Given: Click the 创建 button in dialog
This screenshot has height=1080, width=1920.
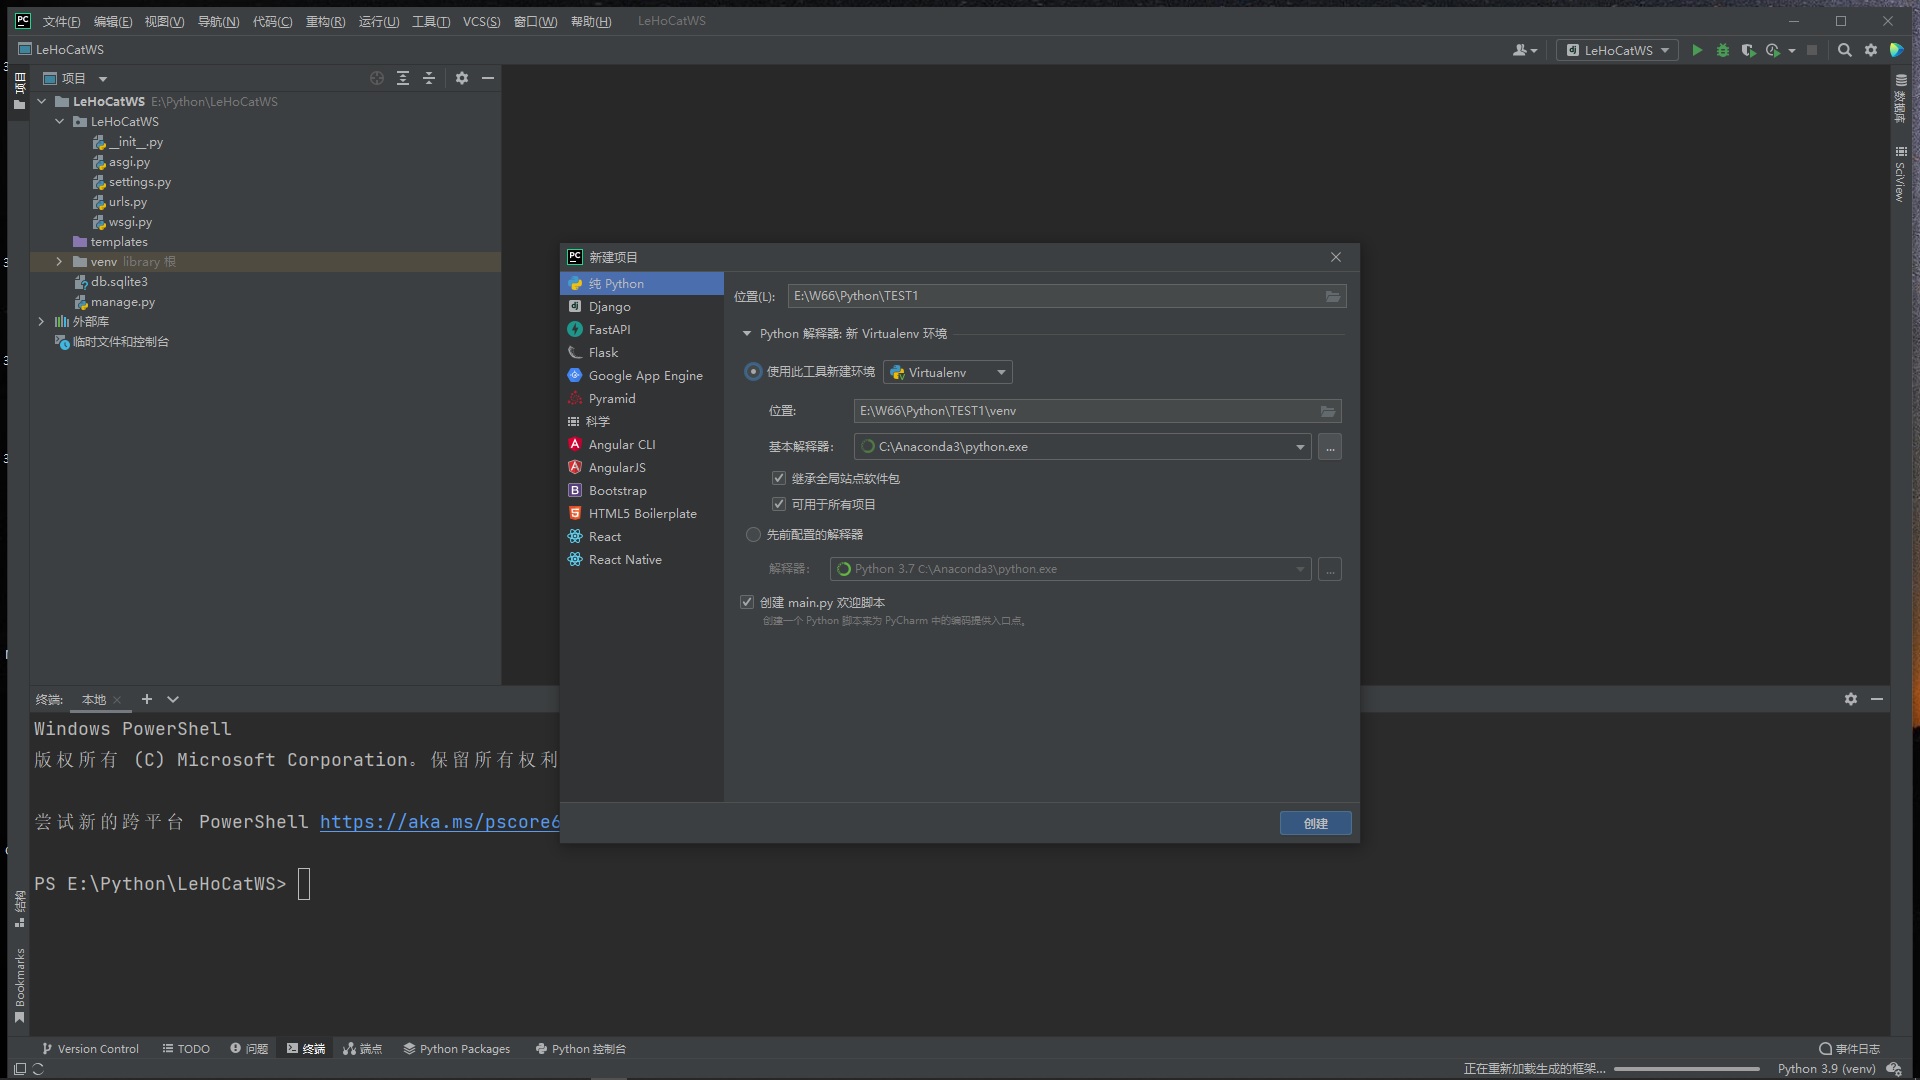Looking at the screenshot, I should click(x=1316, y=823).
